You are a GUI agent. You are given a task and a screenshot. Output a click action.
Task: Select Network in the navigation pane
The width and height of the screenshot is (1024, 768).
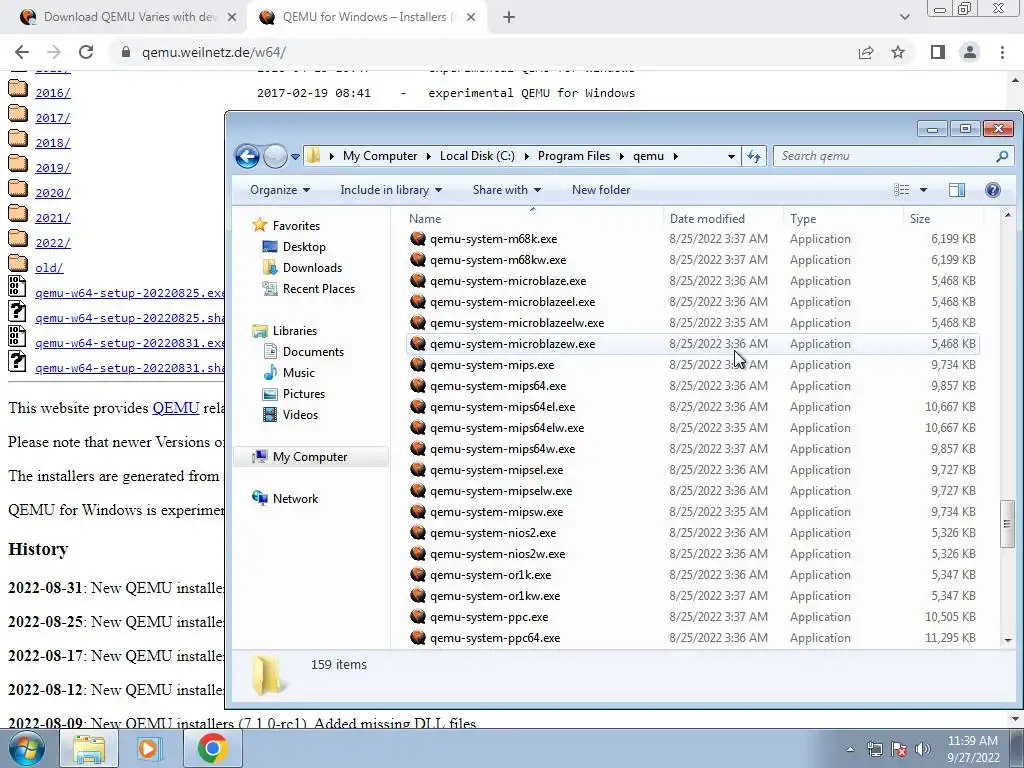pos(295,499)
